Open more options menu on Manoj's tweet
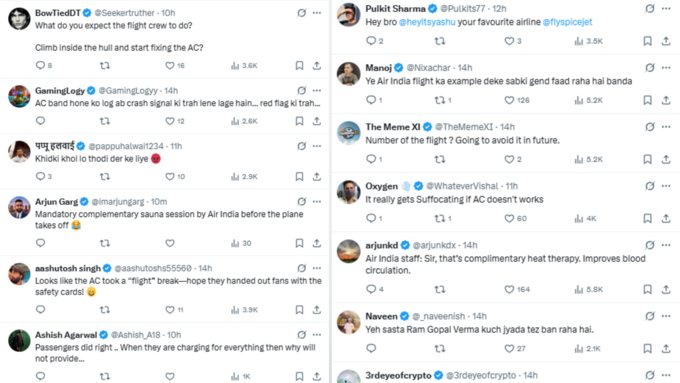This screenshot has width=680, height=383. 666,68
